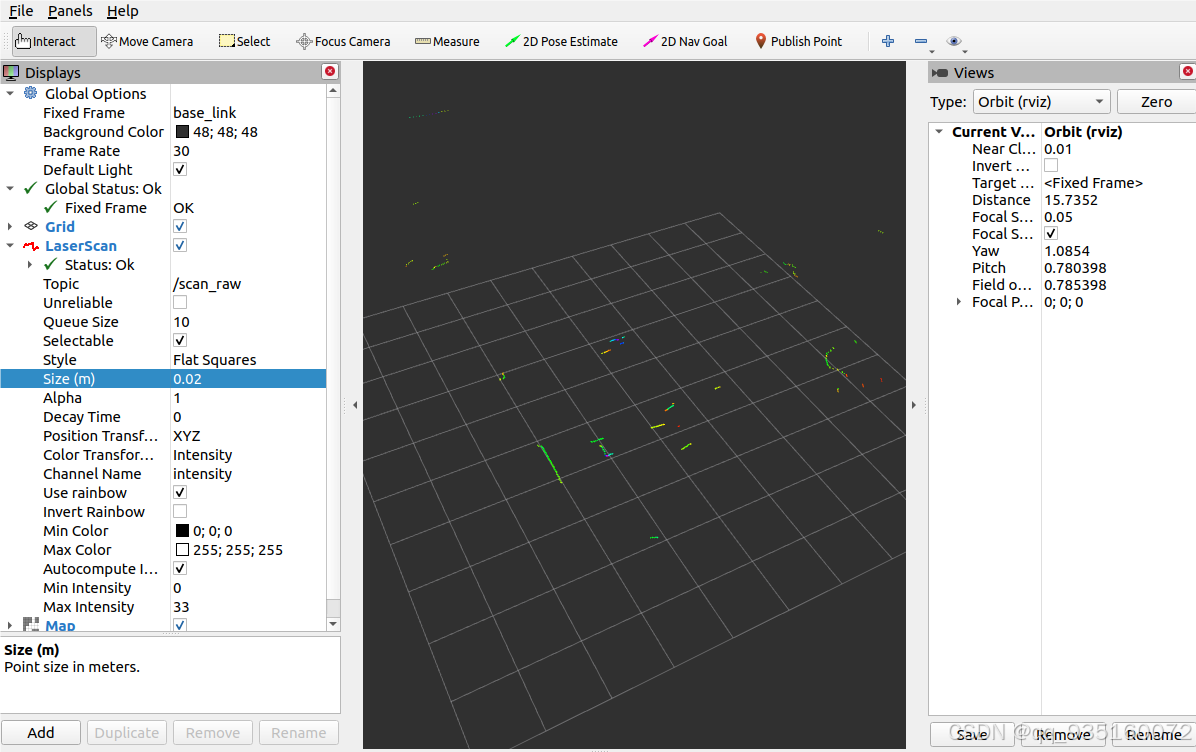Viewport: 1196px width, 752px height.
Task: Expand the LaserScan Status Ok row
Action: (x=30, y=265)
